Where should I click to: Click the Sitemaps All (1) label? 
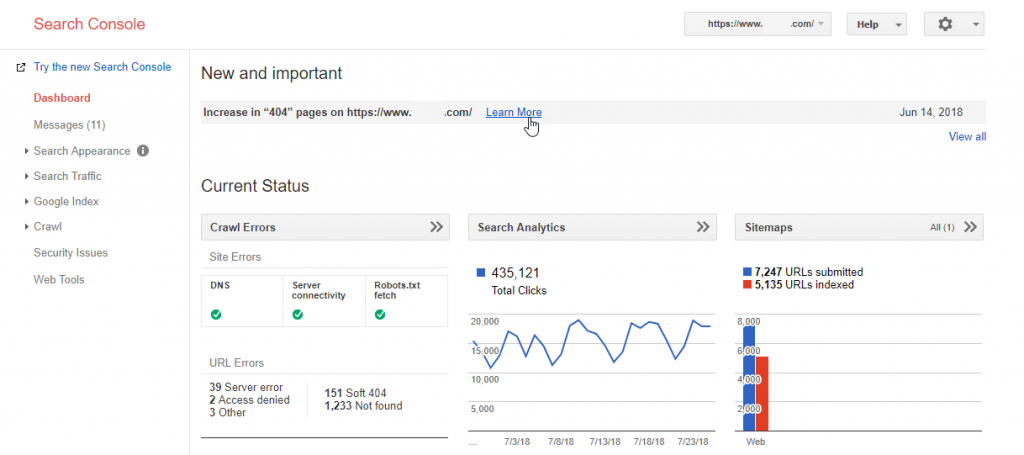tap(942, 228)
